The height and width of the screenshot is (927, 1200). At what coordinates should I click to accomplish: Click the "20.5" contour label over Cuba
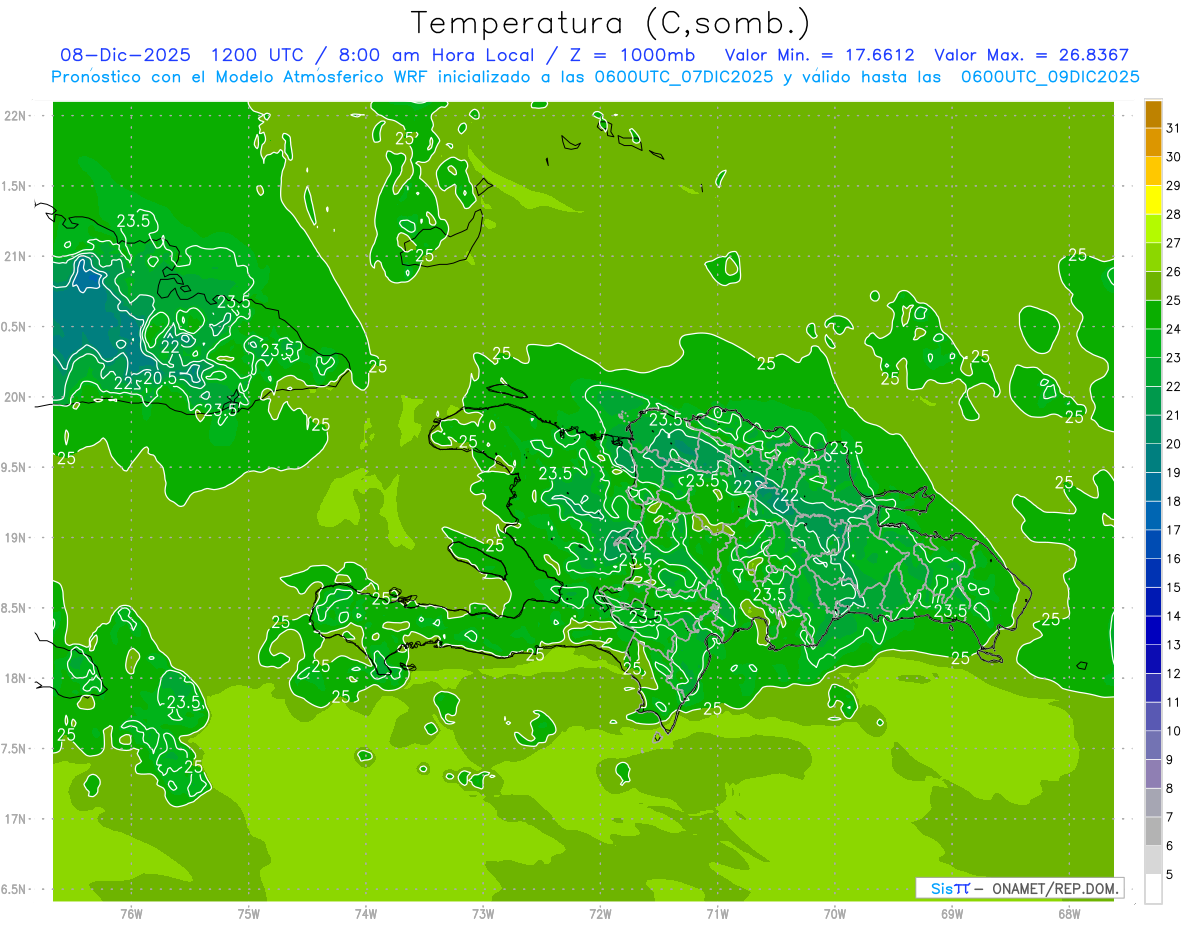pyautogui.click(x=160, y=378)
